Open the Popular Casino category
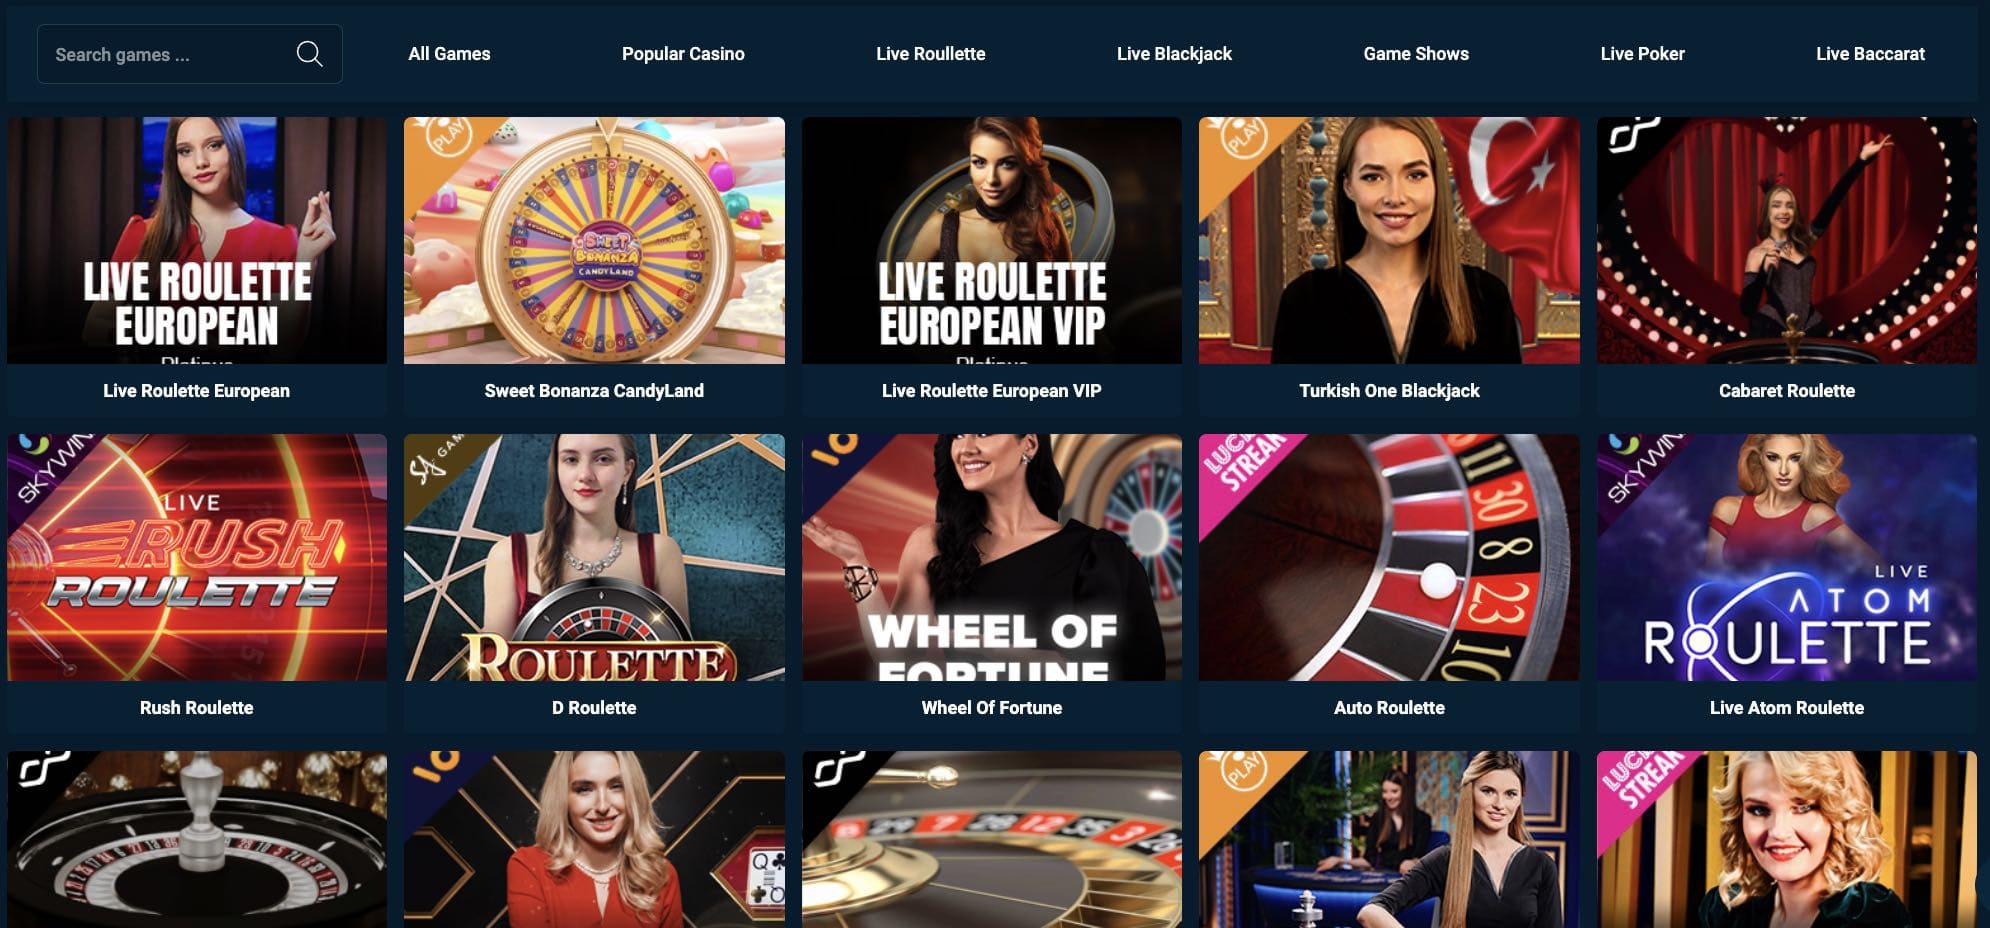The image size is (1990, 928). (x=683, y=54)
